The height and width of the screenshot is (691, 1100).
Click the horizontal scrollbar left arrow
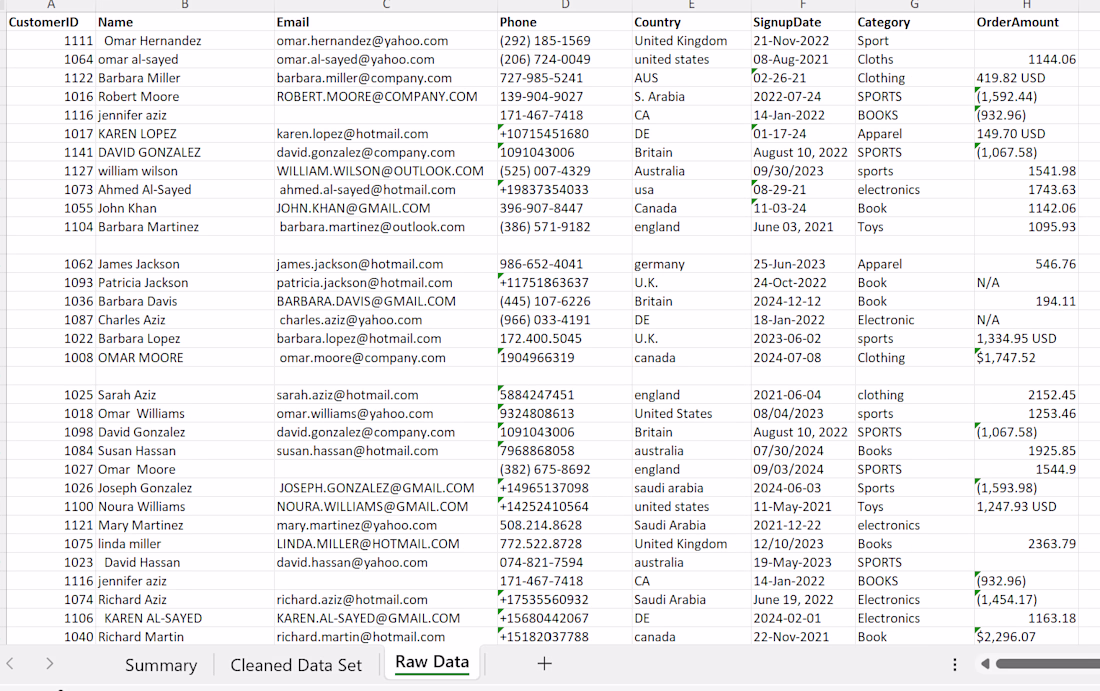[x=984, y=664]
